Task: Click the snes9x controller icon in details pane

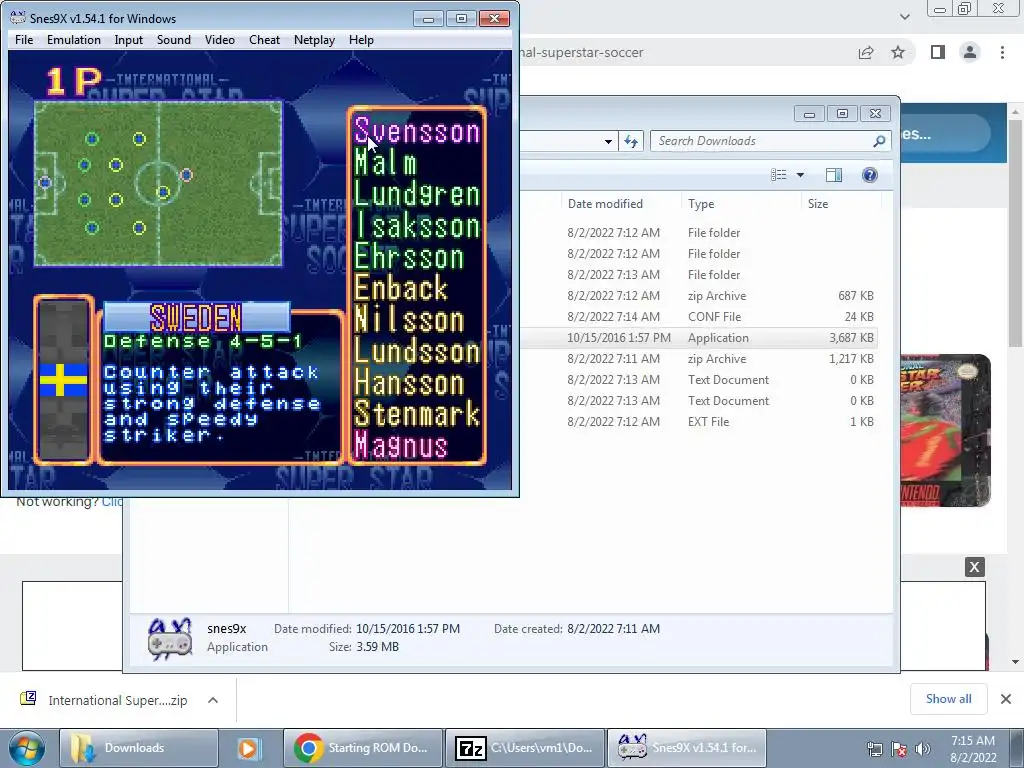Action: 170,638
